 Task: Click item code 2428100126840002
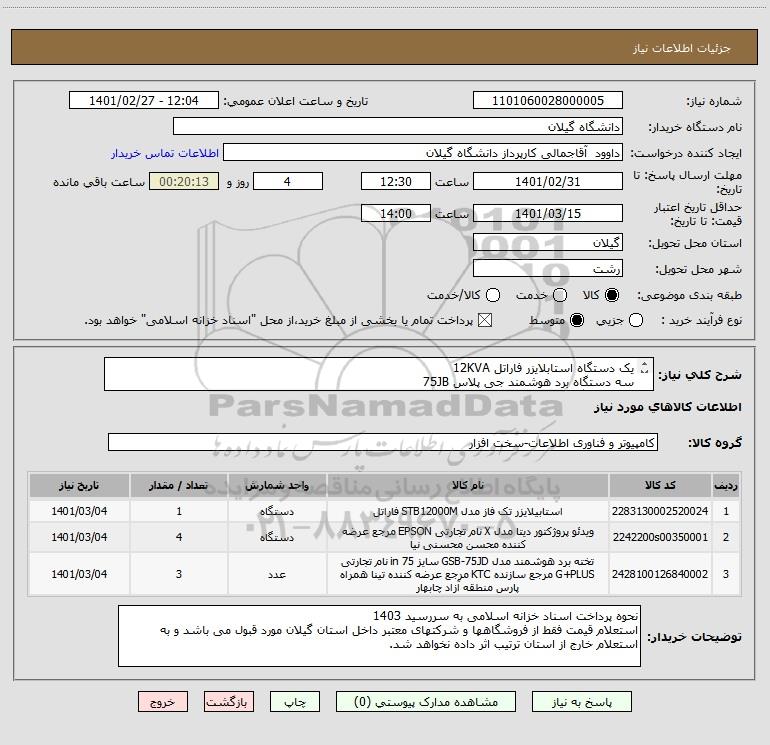[660, 574]
